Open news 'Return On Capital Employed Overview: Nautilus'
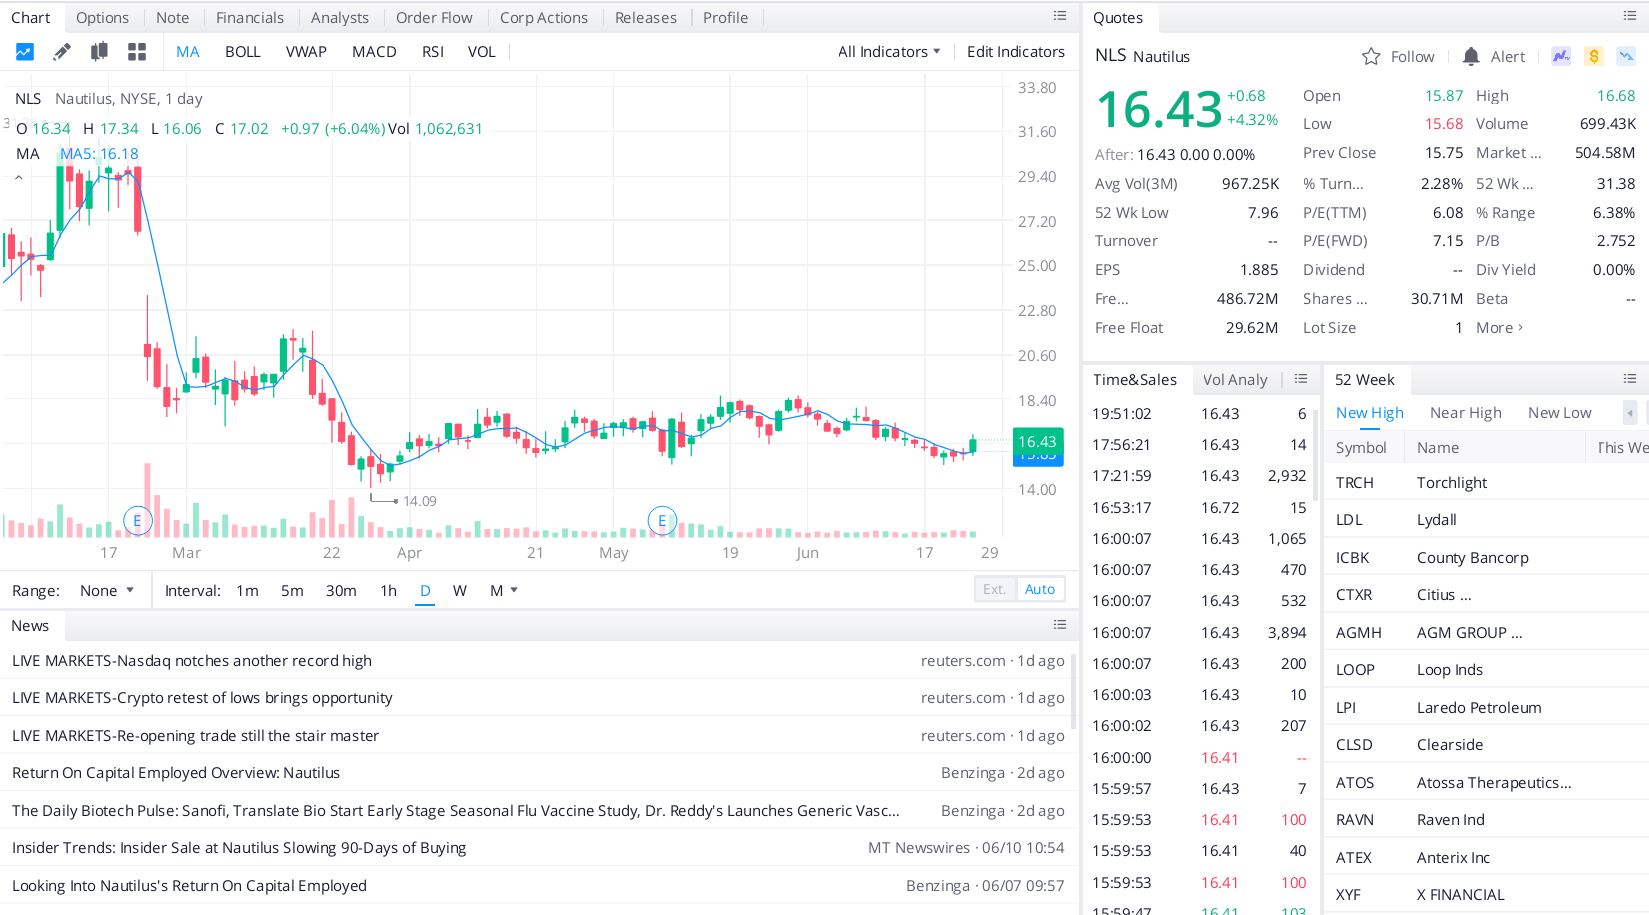Viewport: 1649px width, 915px height. click(176, 773)
